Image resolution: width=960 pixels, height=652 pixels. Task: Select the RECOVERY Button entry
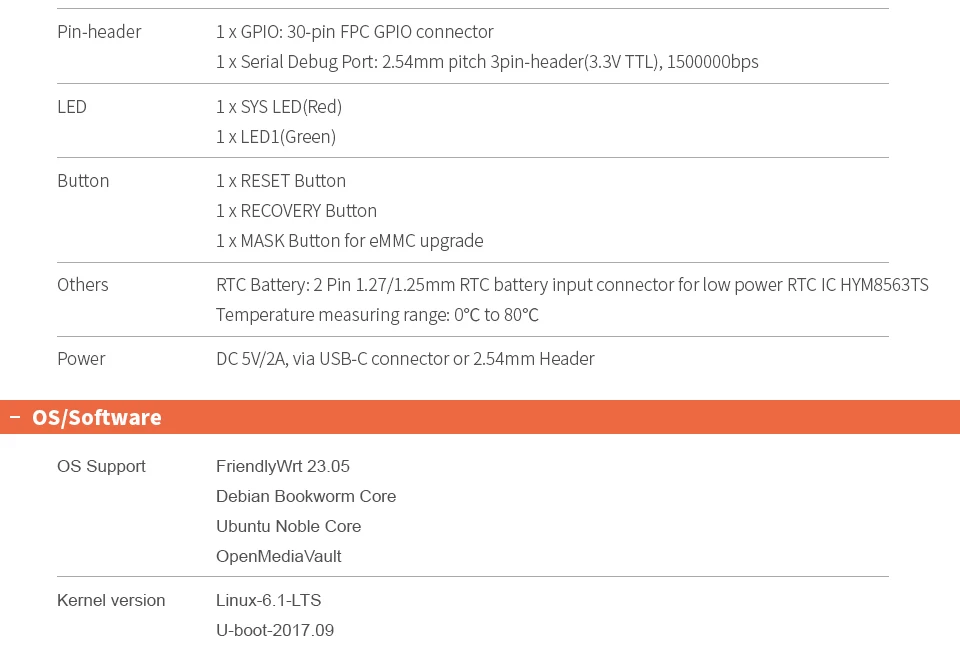(x=296, y=211)
